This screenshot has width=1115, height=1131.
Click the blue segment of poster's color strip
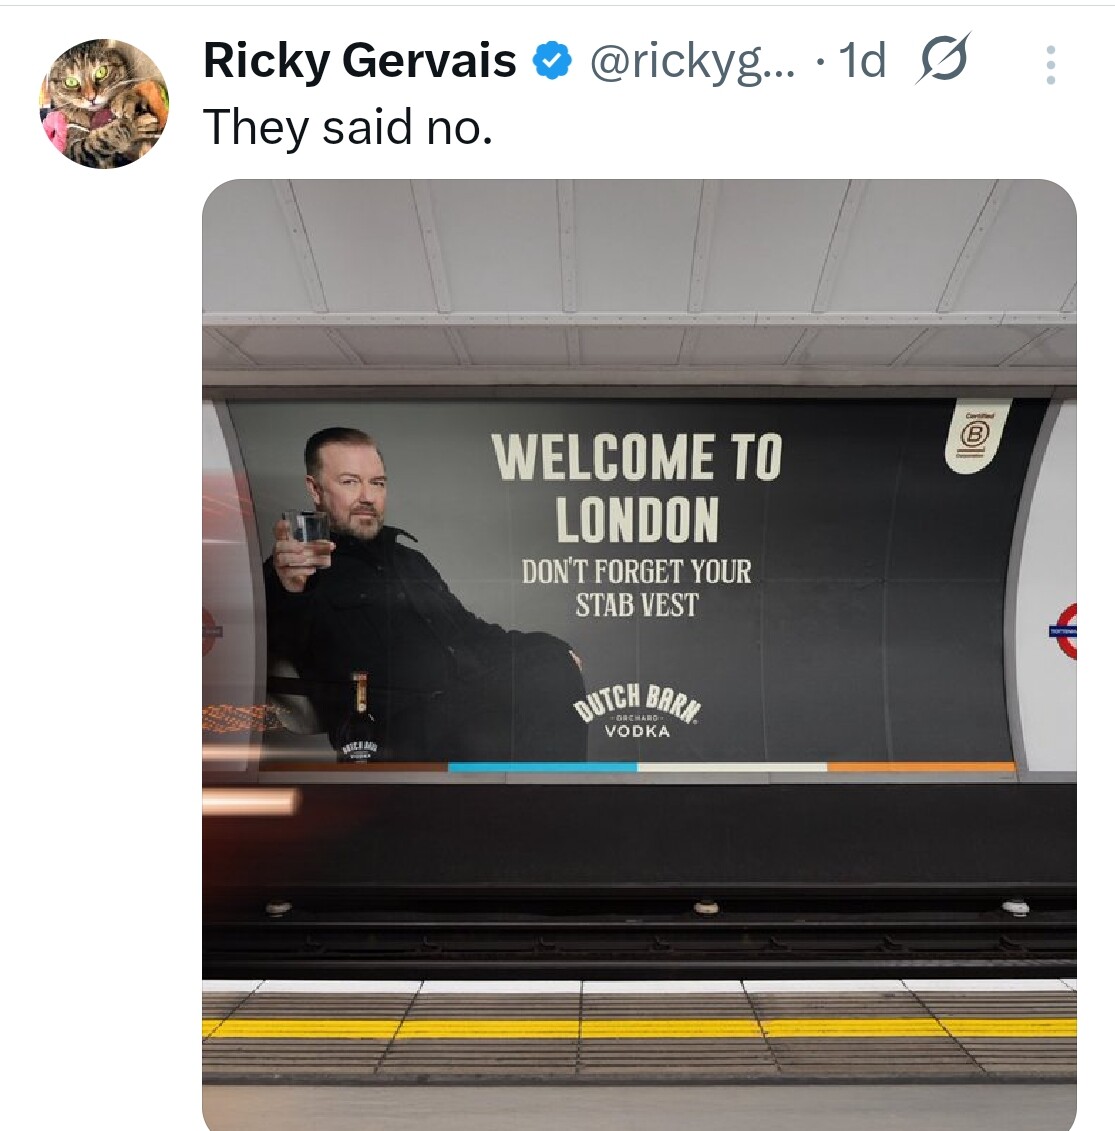click(542, 767)
